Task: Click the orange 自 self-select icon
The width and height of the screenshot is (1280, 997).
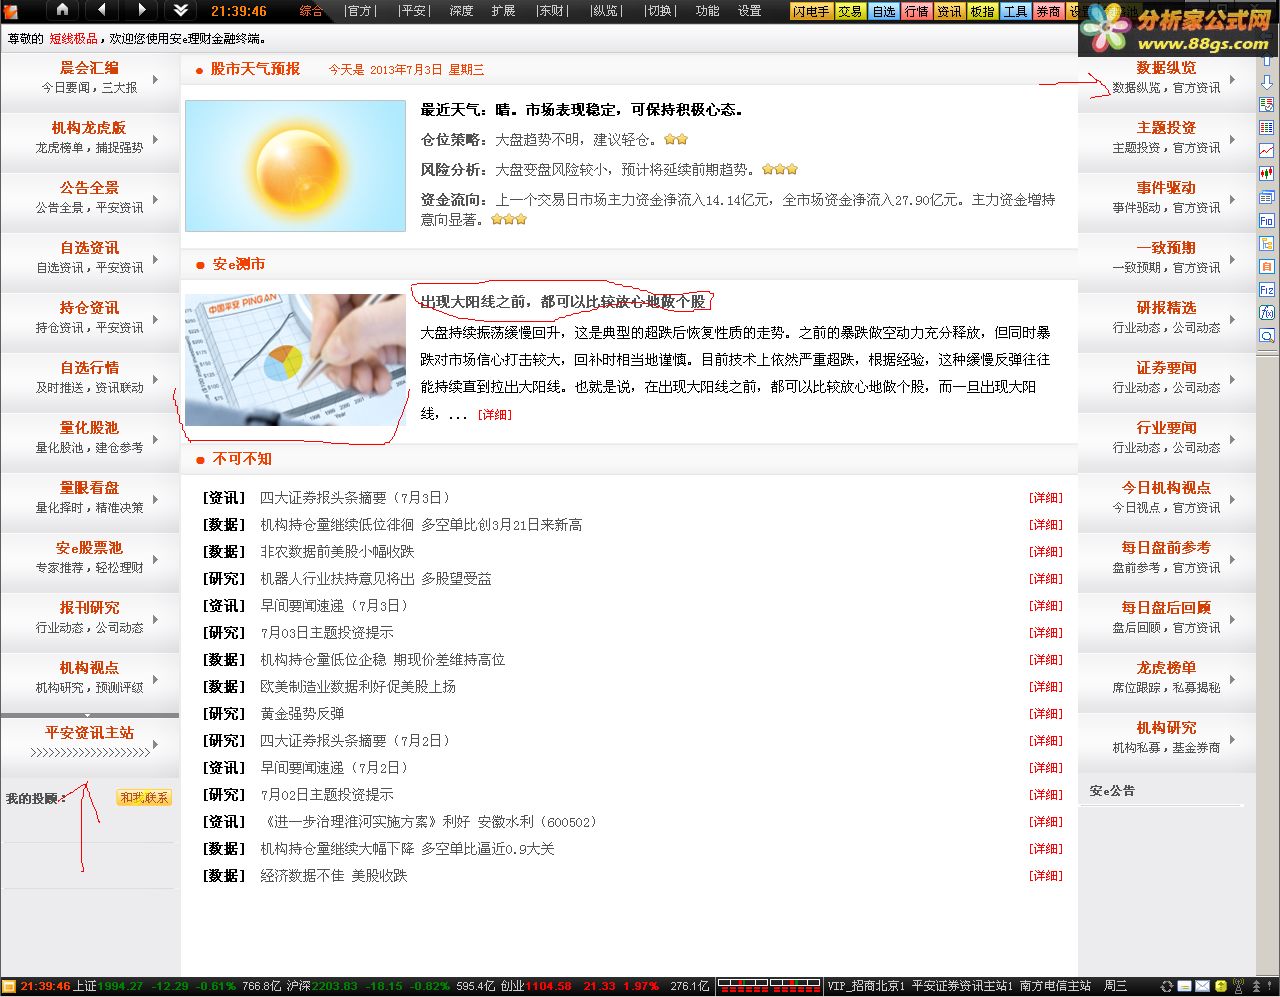Action: point(1267,266)
